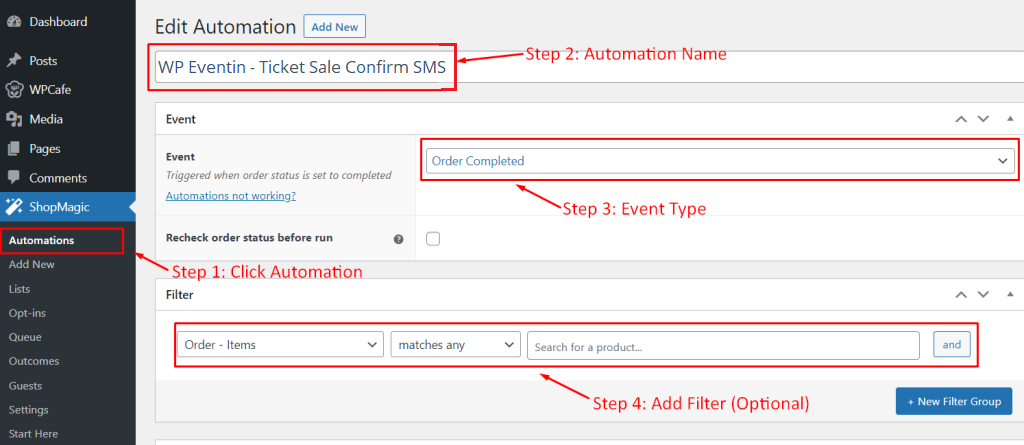Image resolution: width=1024 pixels, height=445 pixels.
Task: Collapse the Event panel with triangle toggle
Action: (1010, 119)
